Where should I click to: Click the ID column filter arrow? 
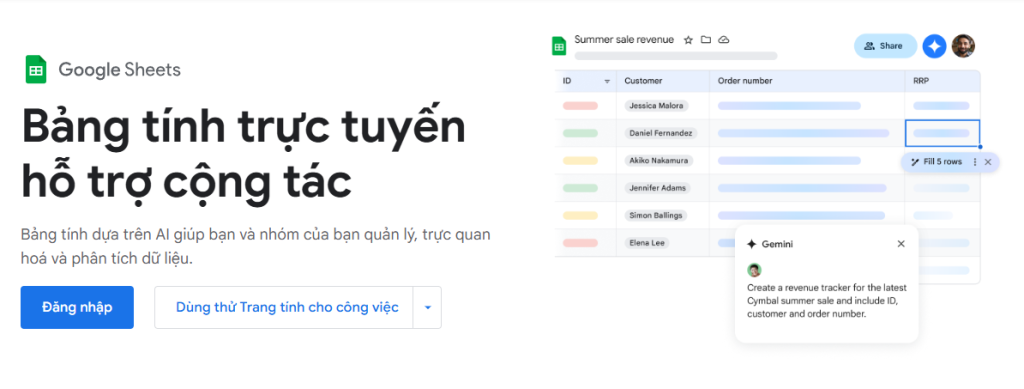[607, 82]
